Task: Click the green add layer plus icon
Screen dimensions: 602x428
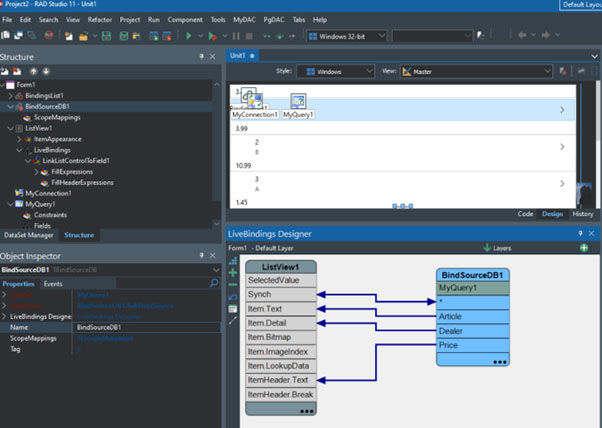Action: [584, 248]
